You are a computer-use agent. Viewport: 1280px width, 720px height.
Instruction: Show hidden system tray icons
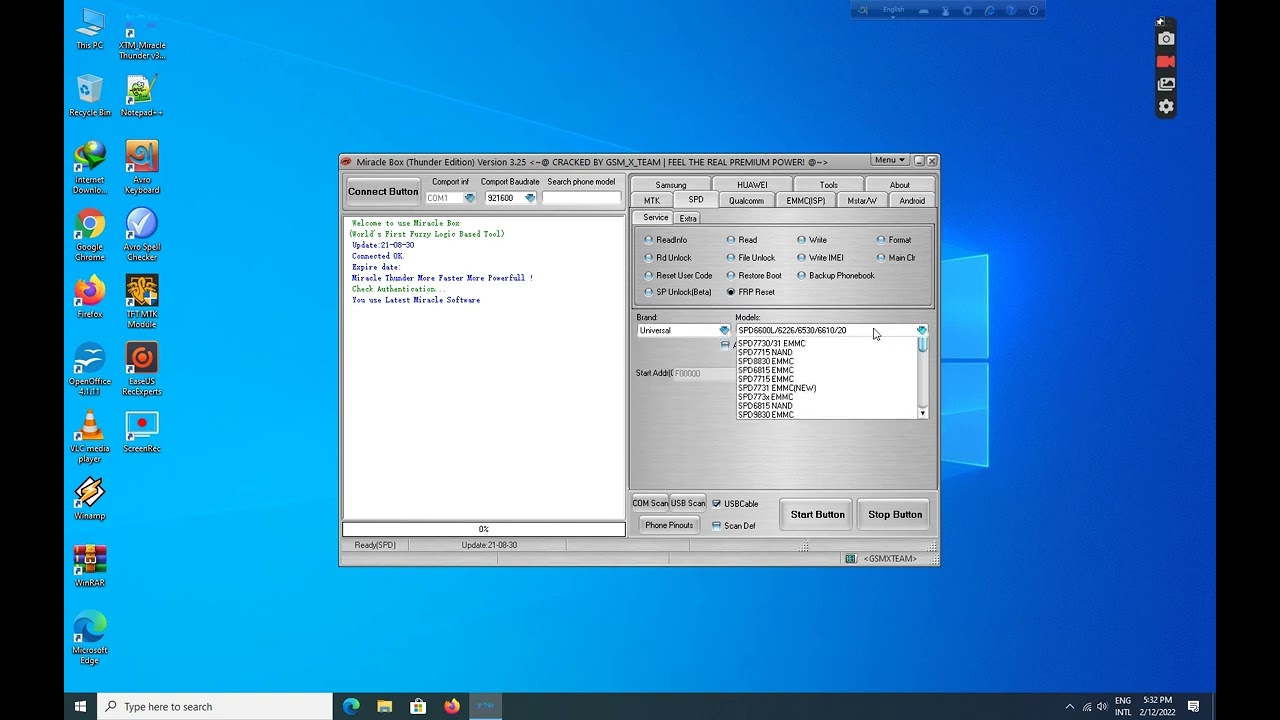click(1069, 706)
